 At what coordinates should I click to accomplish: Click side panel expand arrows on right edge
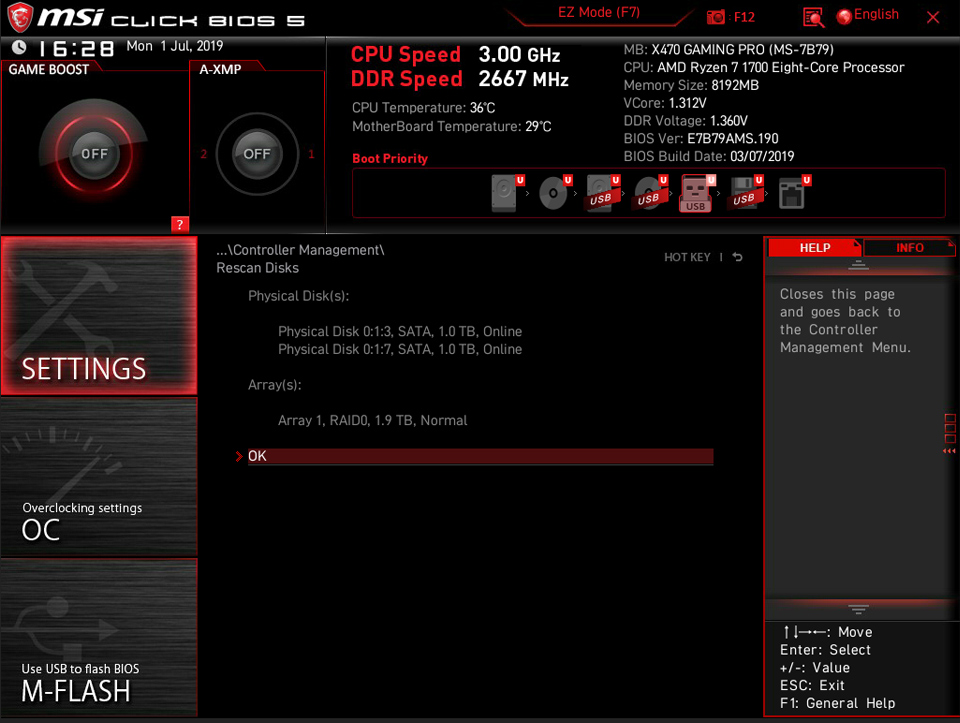[x=949, y=451]
